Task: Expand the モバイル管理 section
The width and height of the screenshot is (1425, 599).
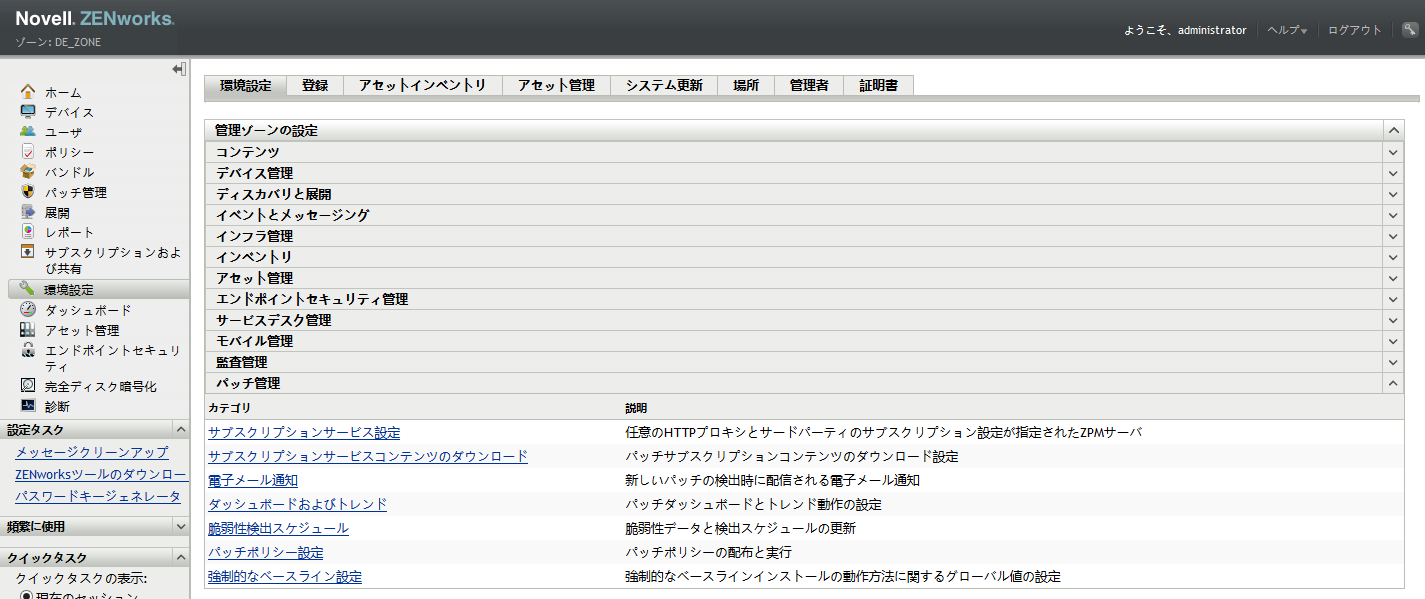Action: click(x=1393, y=341)
